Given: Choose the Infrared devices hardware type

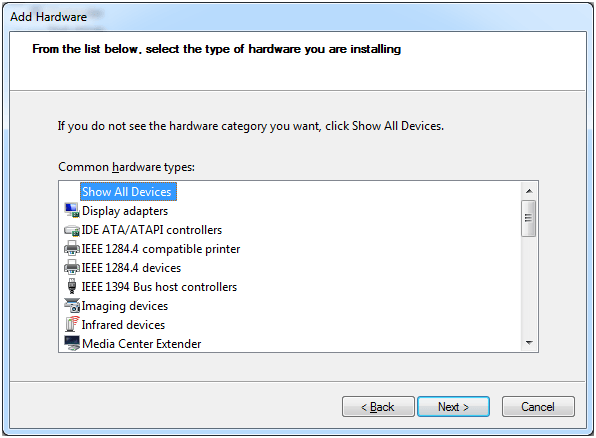Looking at the screenshot, I should [x=123, y=325].
